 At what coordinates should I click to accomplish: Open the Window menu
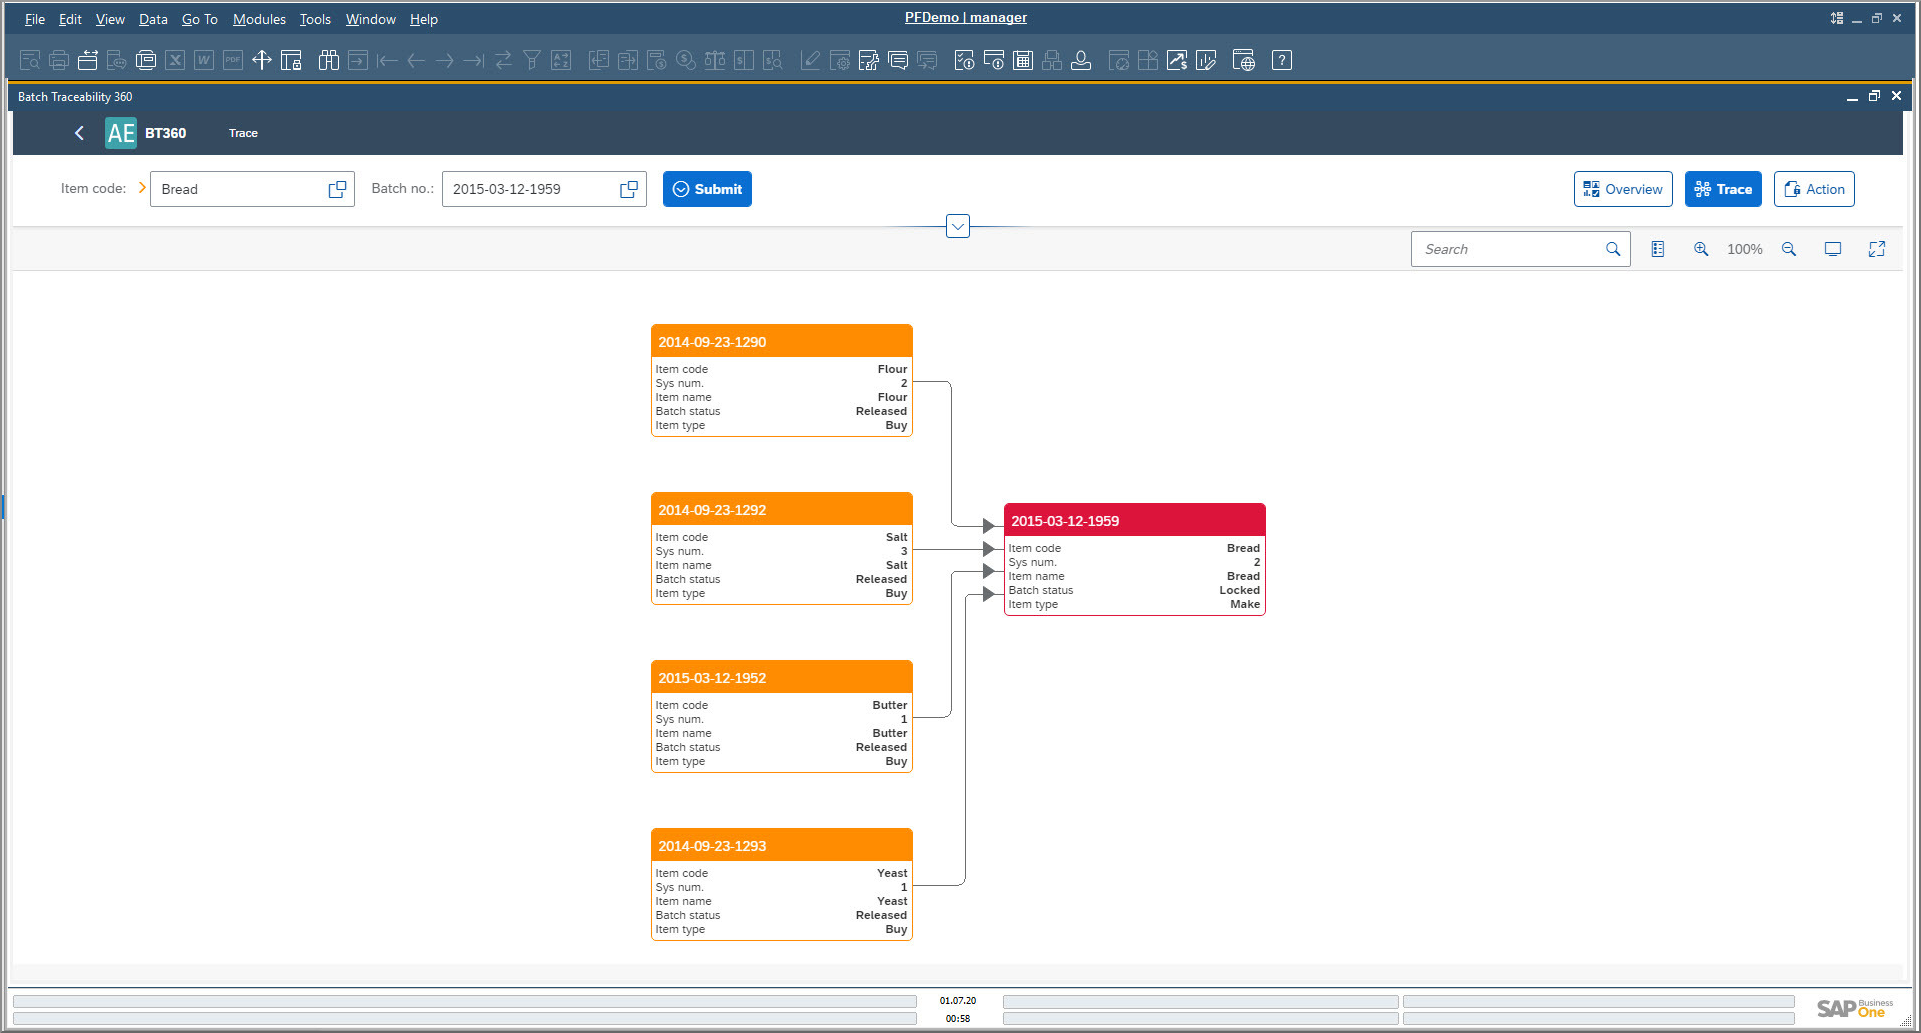click(371, 19)
